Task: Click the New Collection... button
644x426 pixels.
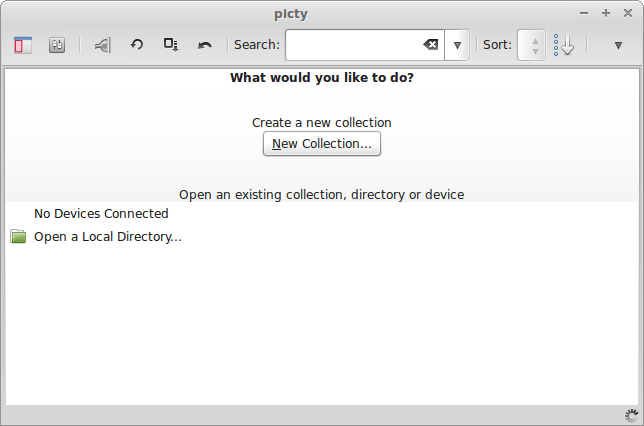Action: tap(321, 144)
